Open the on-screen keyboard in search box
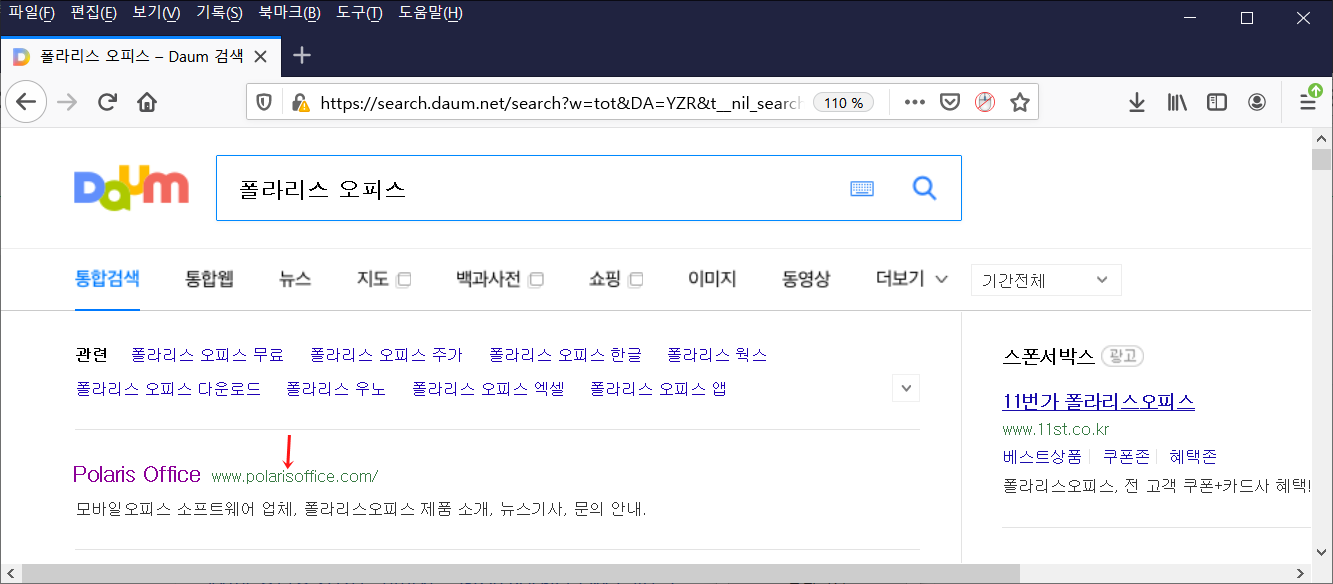This screenshot has width=1333, height=584. point(862,188)
